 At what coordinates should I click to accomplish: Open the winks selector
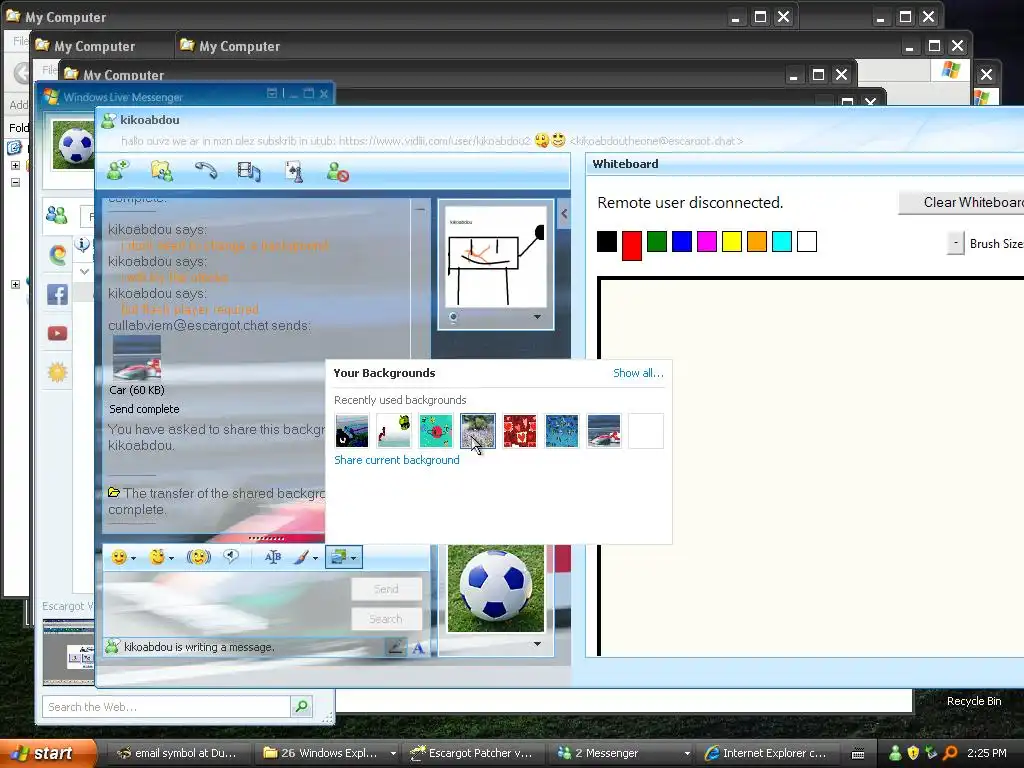click(157, 557)
